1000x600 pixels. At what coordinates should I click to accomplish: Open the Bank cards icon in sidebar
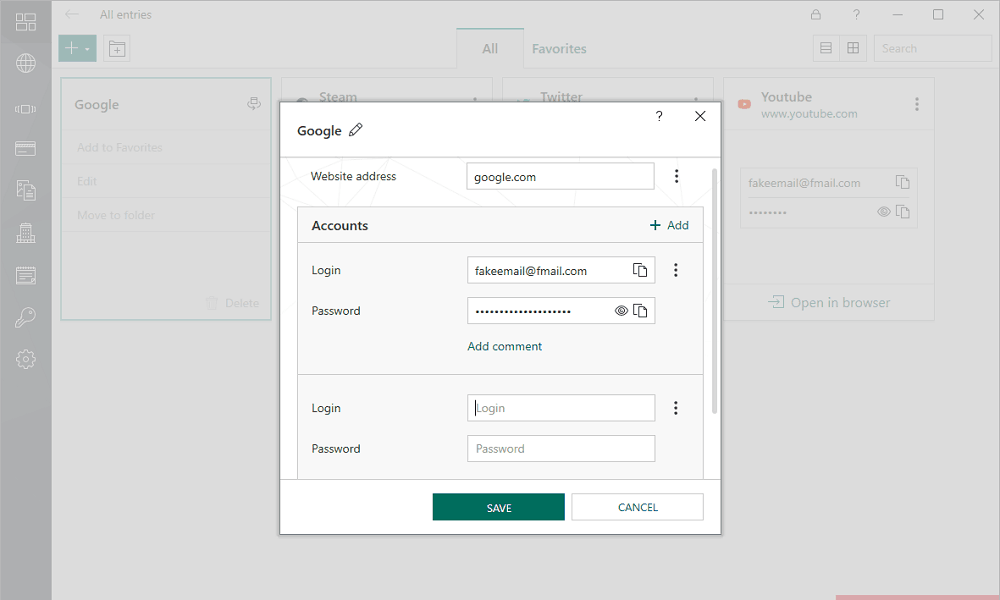coord(26,149)
